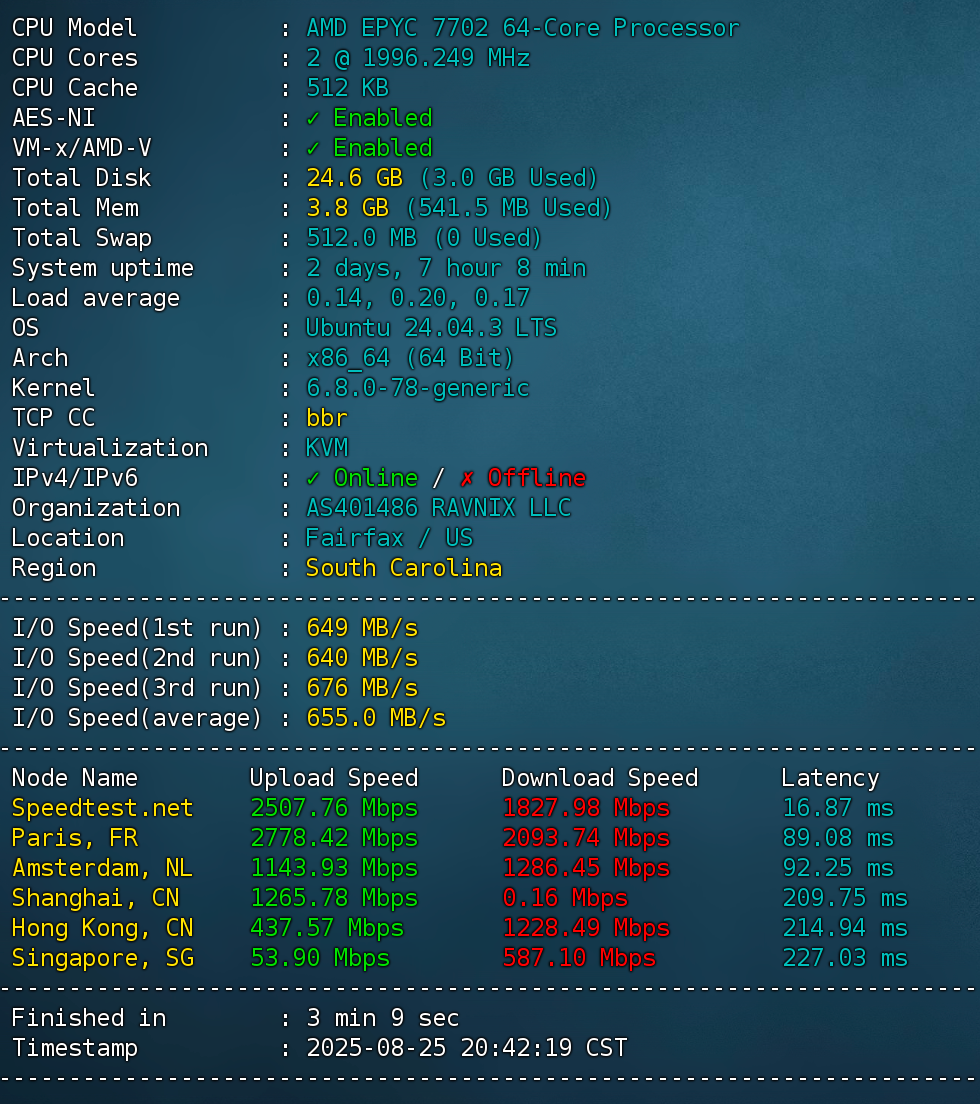Click the second run I/O speed "640 MB/s"

click(362, 659)
